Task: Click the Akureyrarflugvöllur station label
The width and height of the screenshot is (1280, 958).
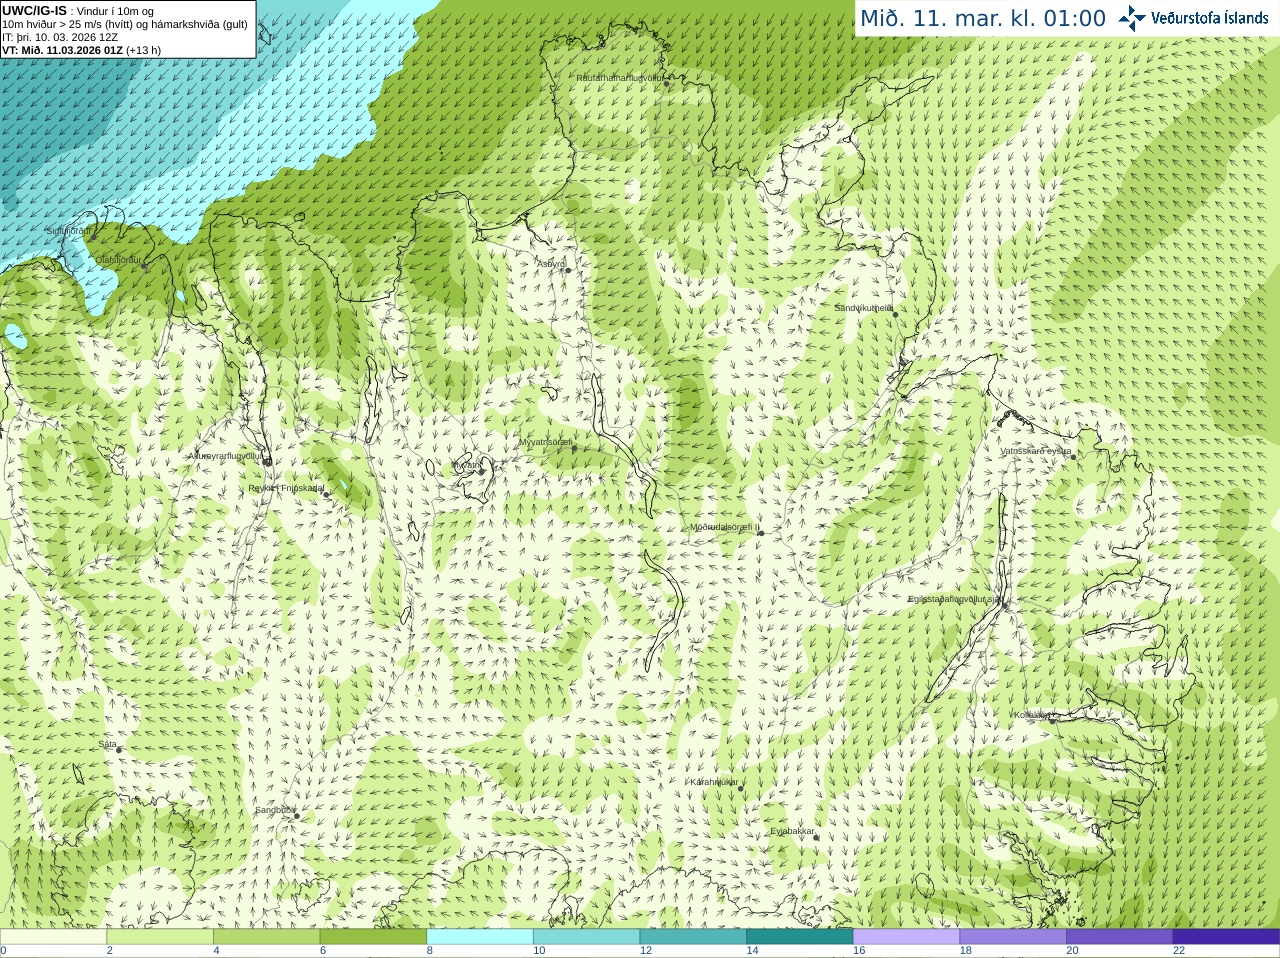Action: 226,456
